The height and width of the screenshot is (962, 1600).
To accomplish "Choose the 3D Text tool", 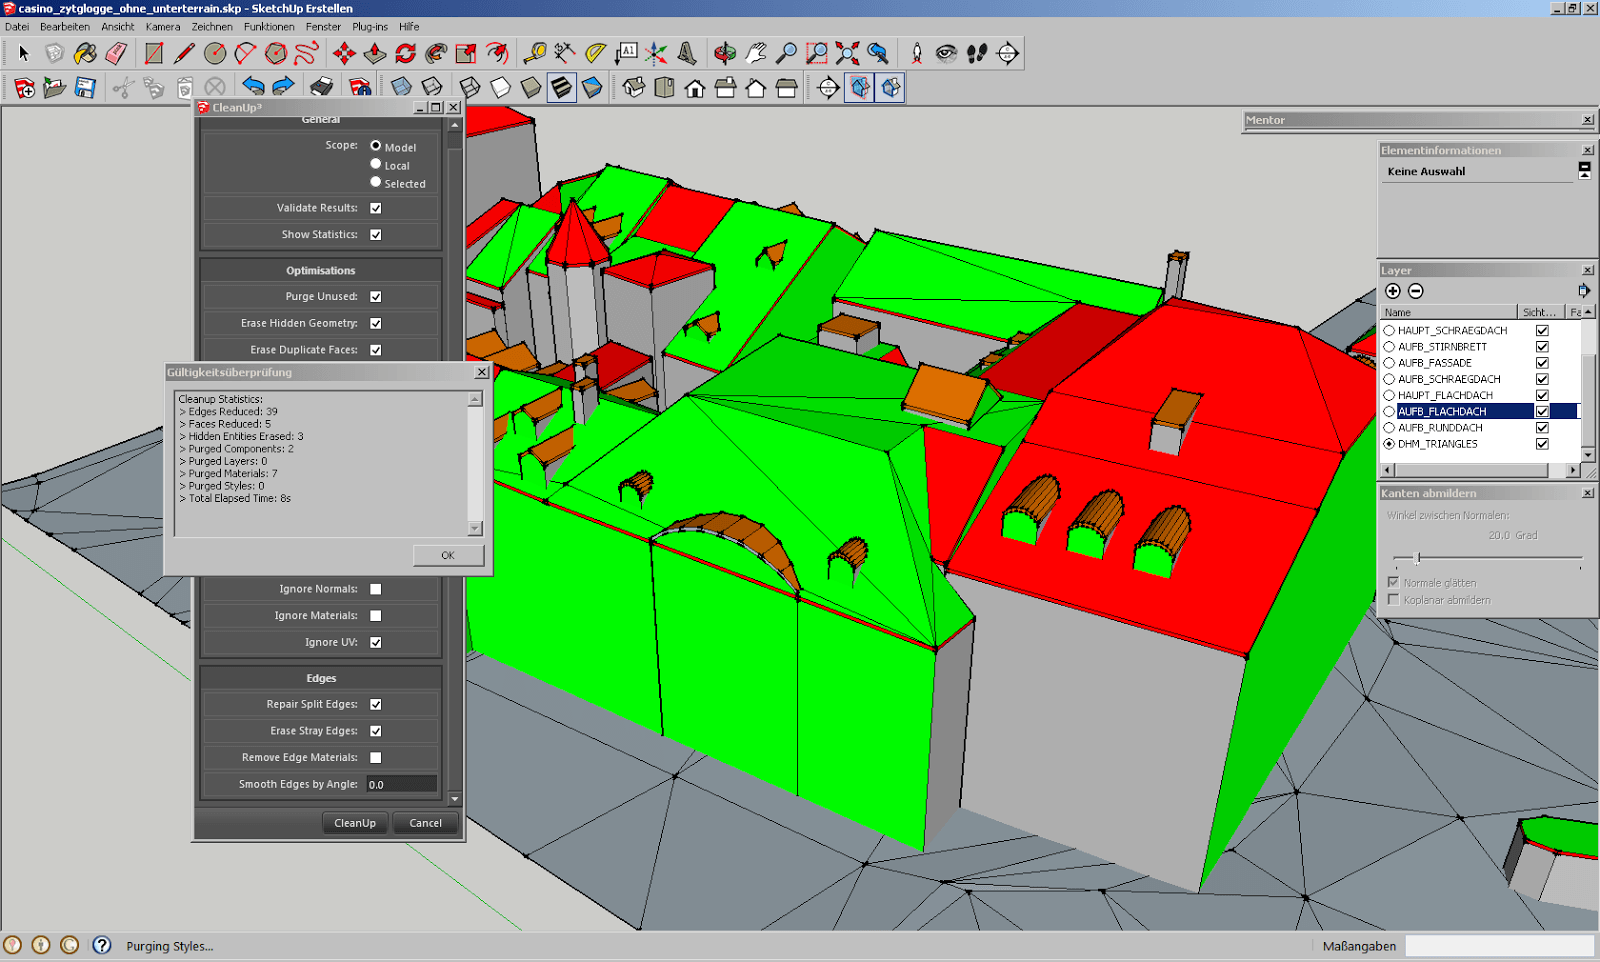I will pos(687,53).
